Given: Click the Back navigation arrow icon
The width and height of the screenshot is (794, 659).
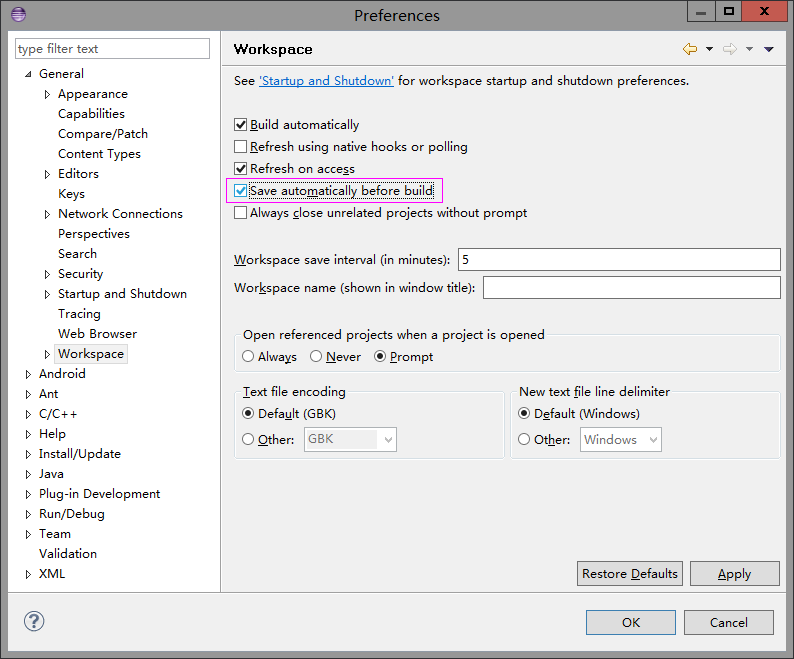Looking at the screenshot, I should pyautogui.click(x=690, y=49).
